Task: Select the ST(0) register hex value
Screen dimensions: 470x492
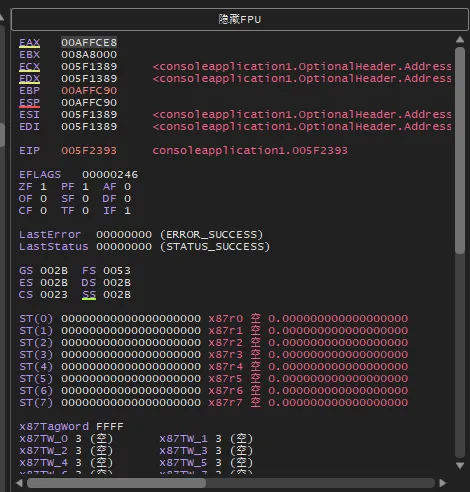Action: (x=131, y=319)
